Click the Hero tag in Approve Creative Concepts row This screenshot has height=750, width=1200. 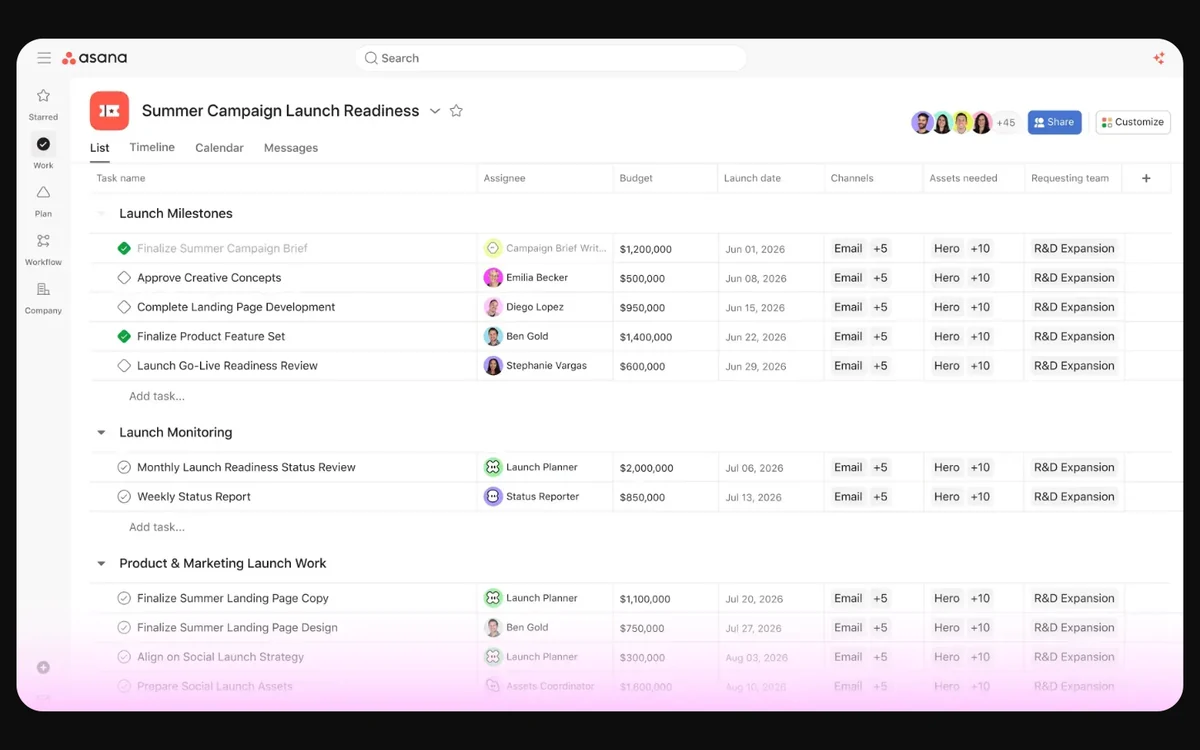pos(947,278)
